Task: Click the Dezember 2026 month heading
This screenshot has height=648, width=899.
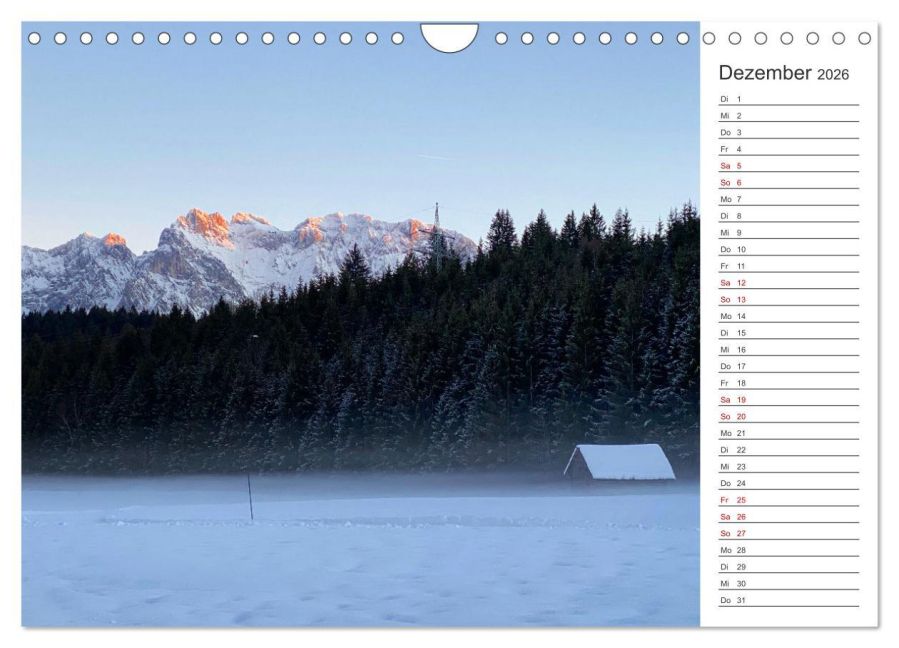Action: [783, 73]
